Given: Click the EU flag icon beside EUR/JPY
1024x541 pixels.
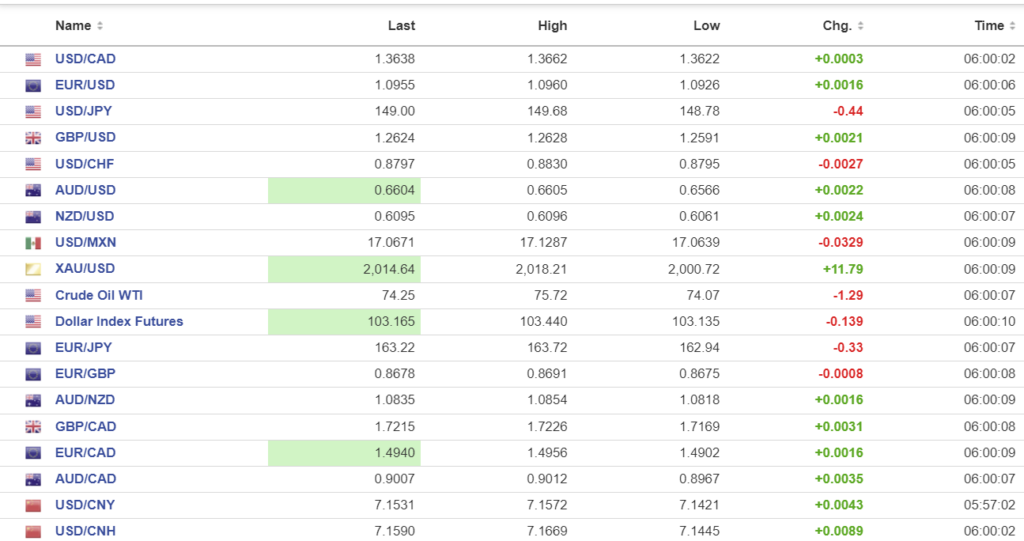Looking at the screenshot, I should click(33, 348).
